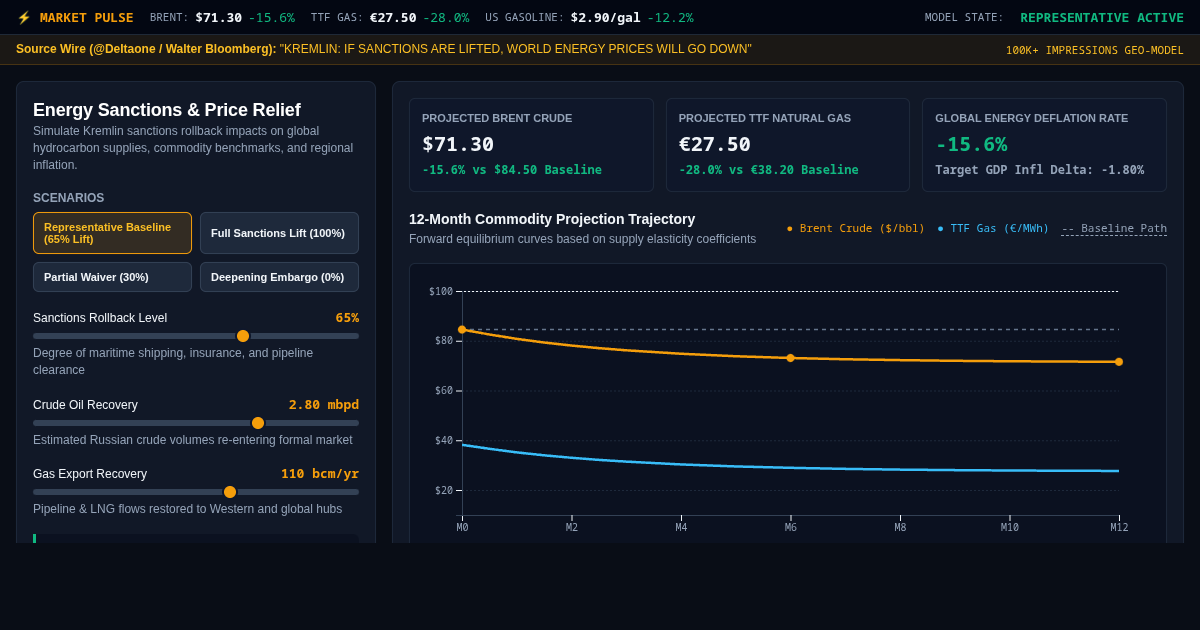Click the M8 axis label on chart
Viewport: 1200px width, 630px height.
pos(900,527)
